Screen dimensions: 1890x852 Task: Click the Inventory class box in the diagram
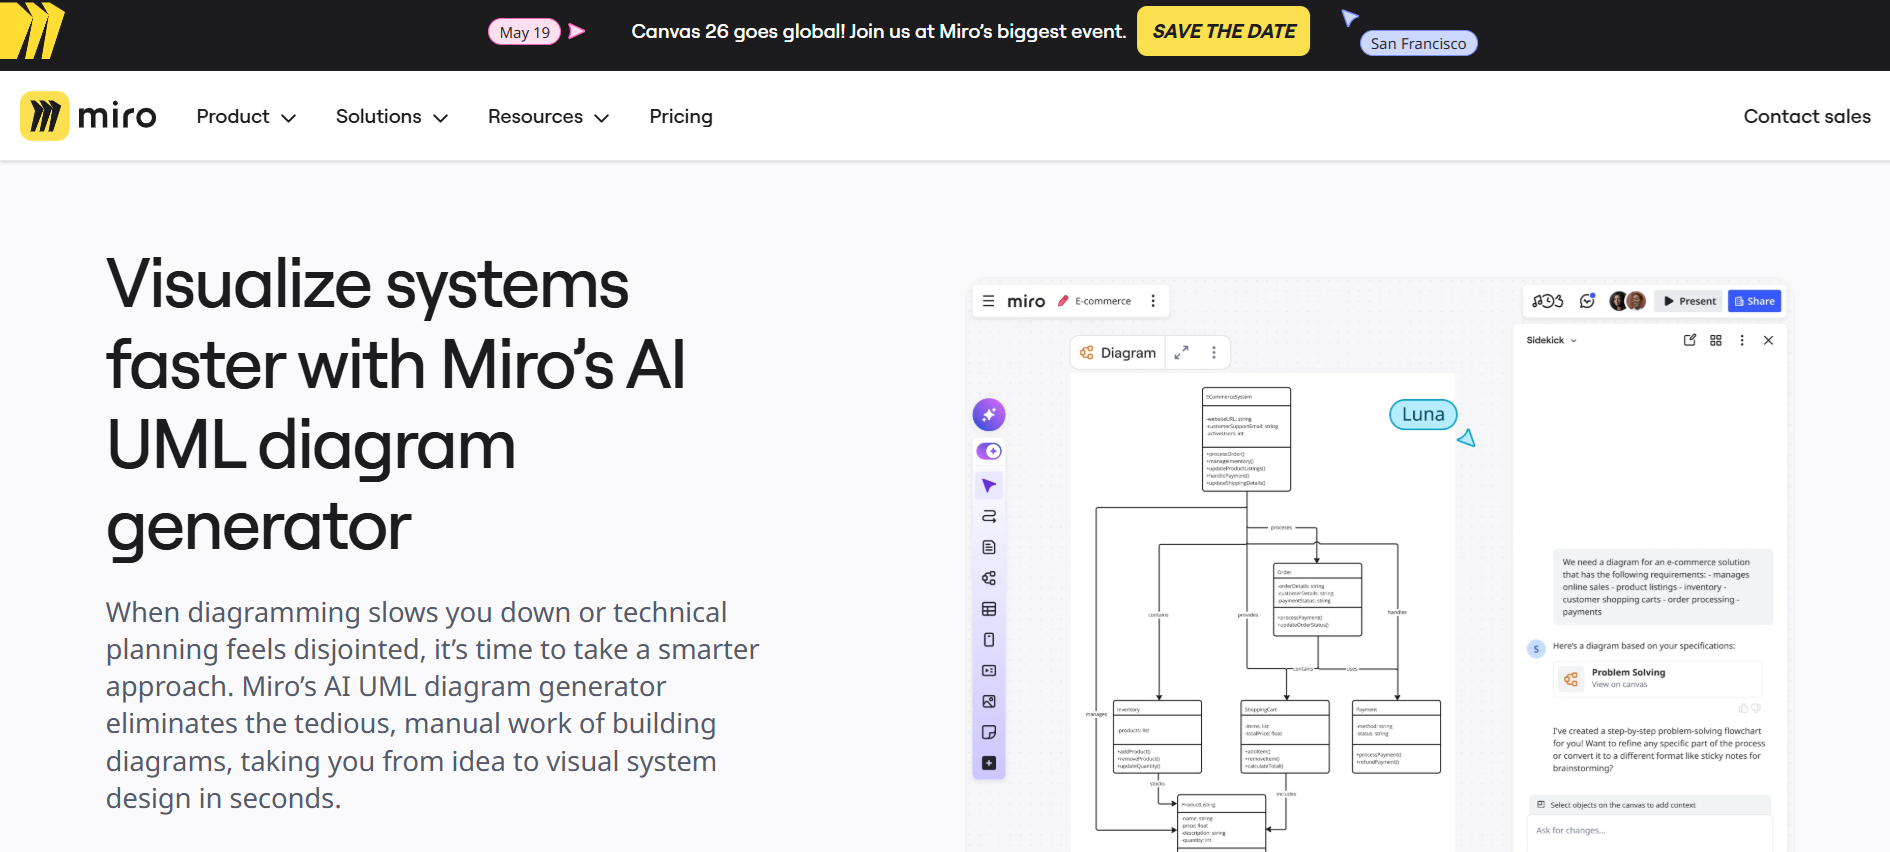(1158, 737)
